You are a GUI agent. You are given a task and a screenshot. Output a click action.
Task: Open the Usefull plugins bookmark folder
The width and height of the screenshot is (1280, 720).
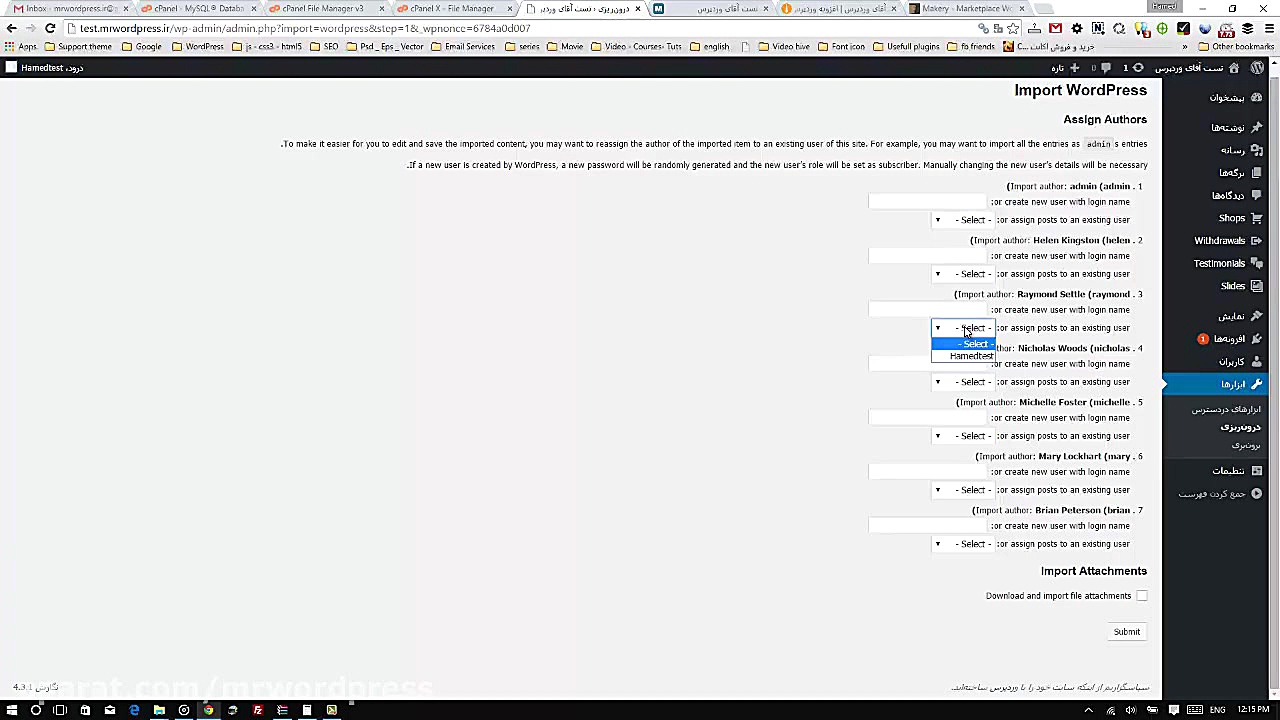(906, 46)
